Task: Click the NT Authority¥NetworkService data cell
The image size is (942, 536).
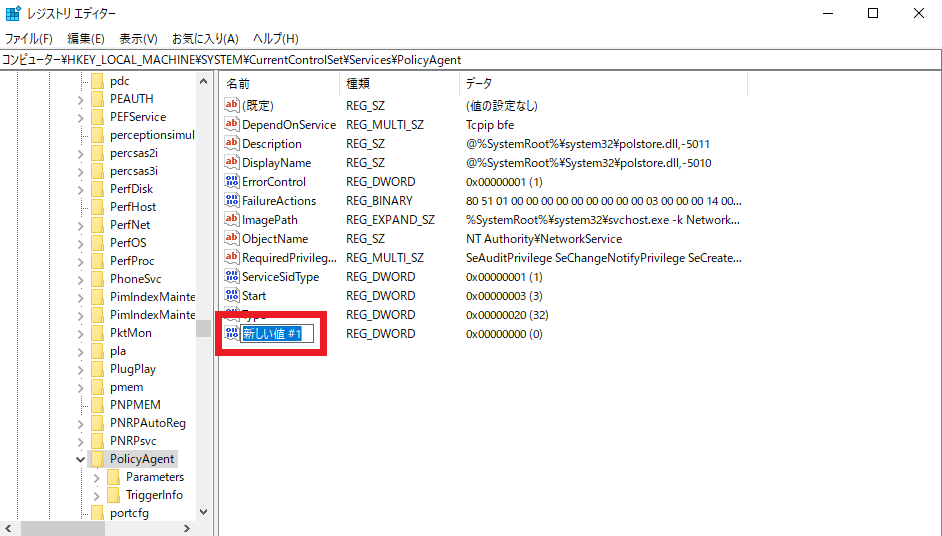Action: tap(544, 239)
